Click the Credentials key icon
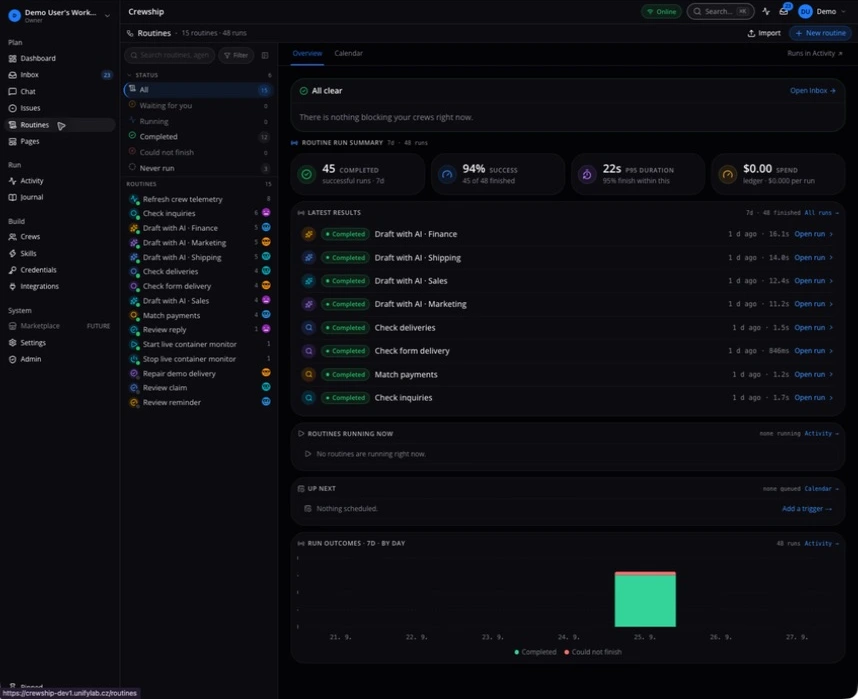The width and height of the screenshot is (858, 699). 13,270
